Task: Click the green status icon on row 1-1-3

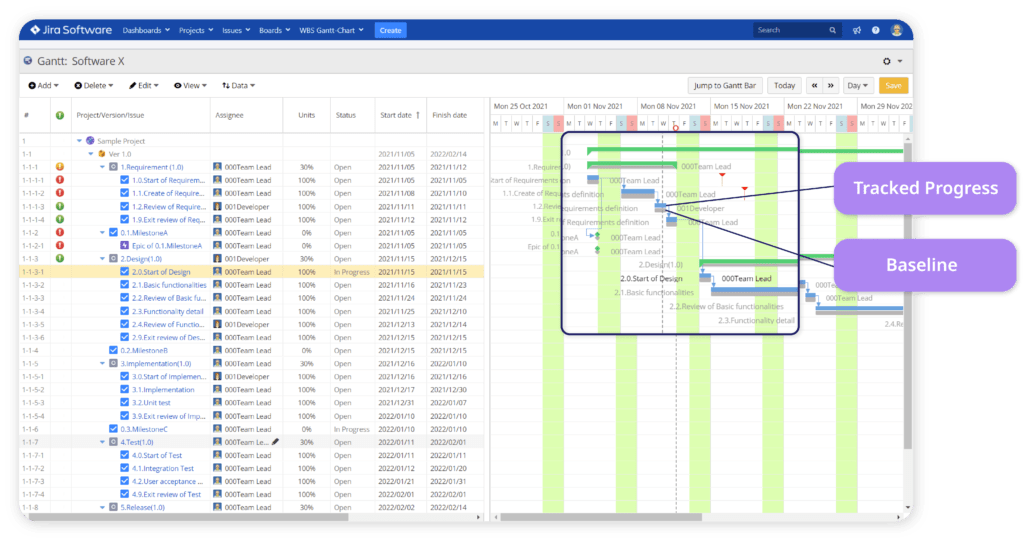Action: click(59, 258)
